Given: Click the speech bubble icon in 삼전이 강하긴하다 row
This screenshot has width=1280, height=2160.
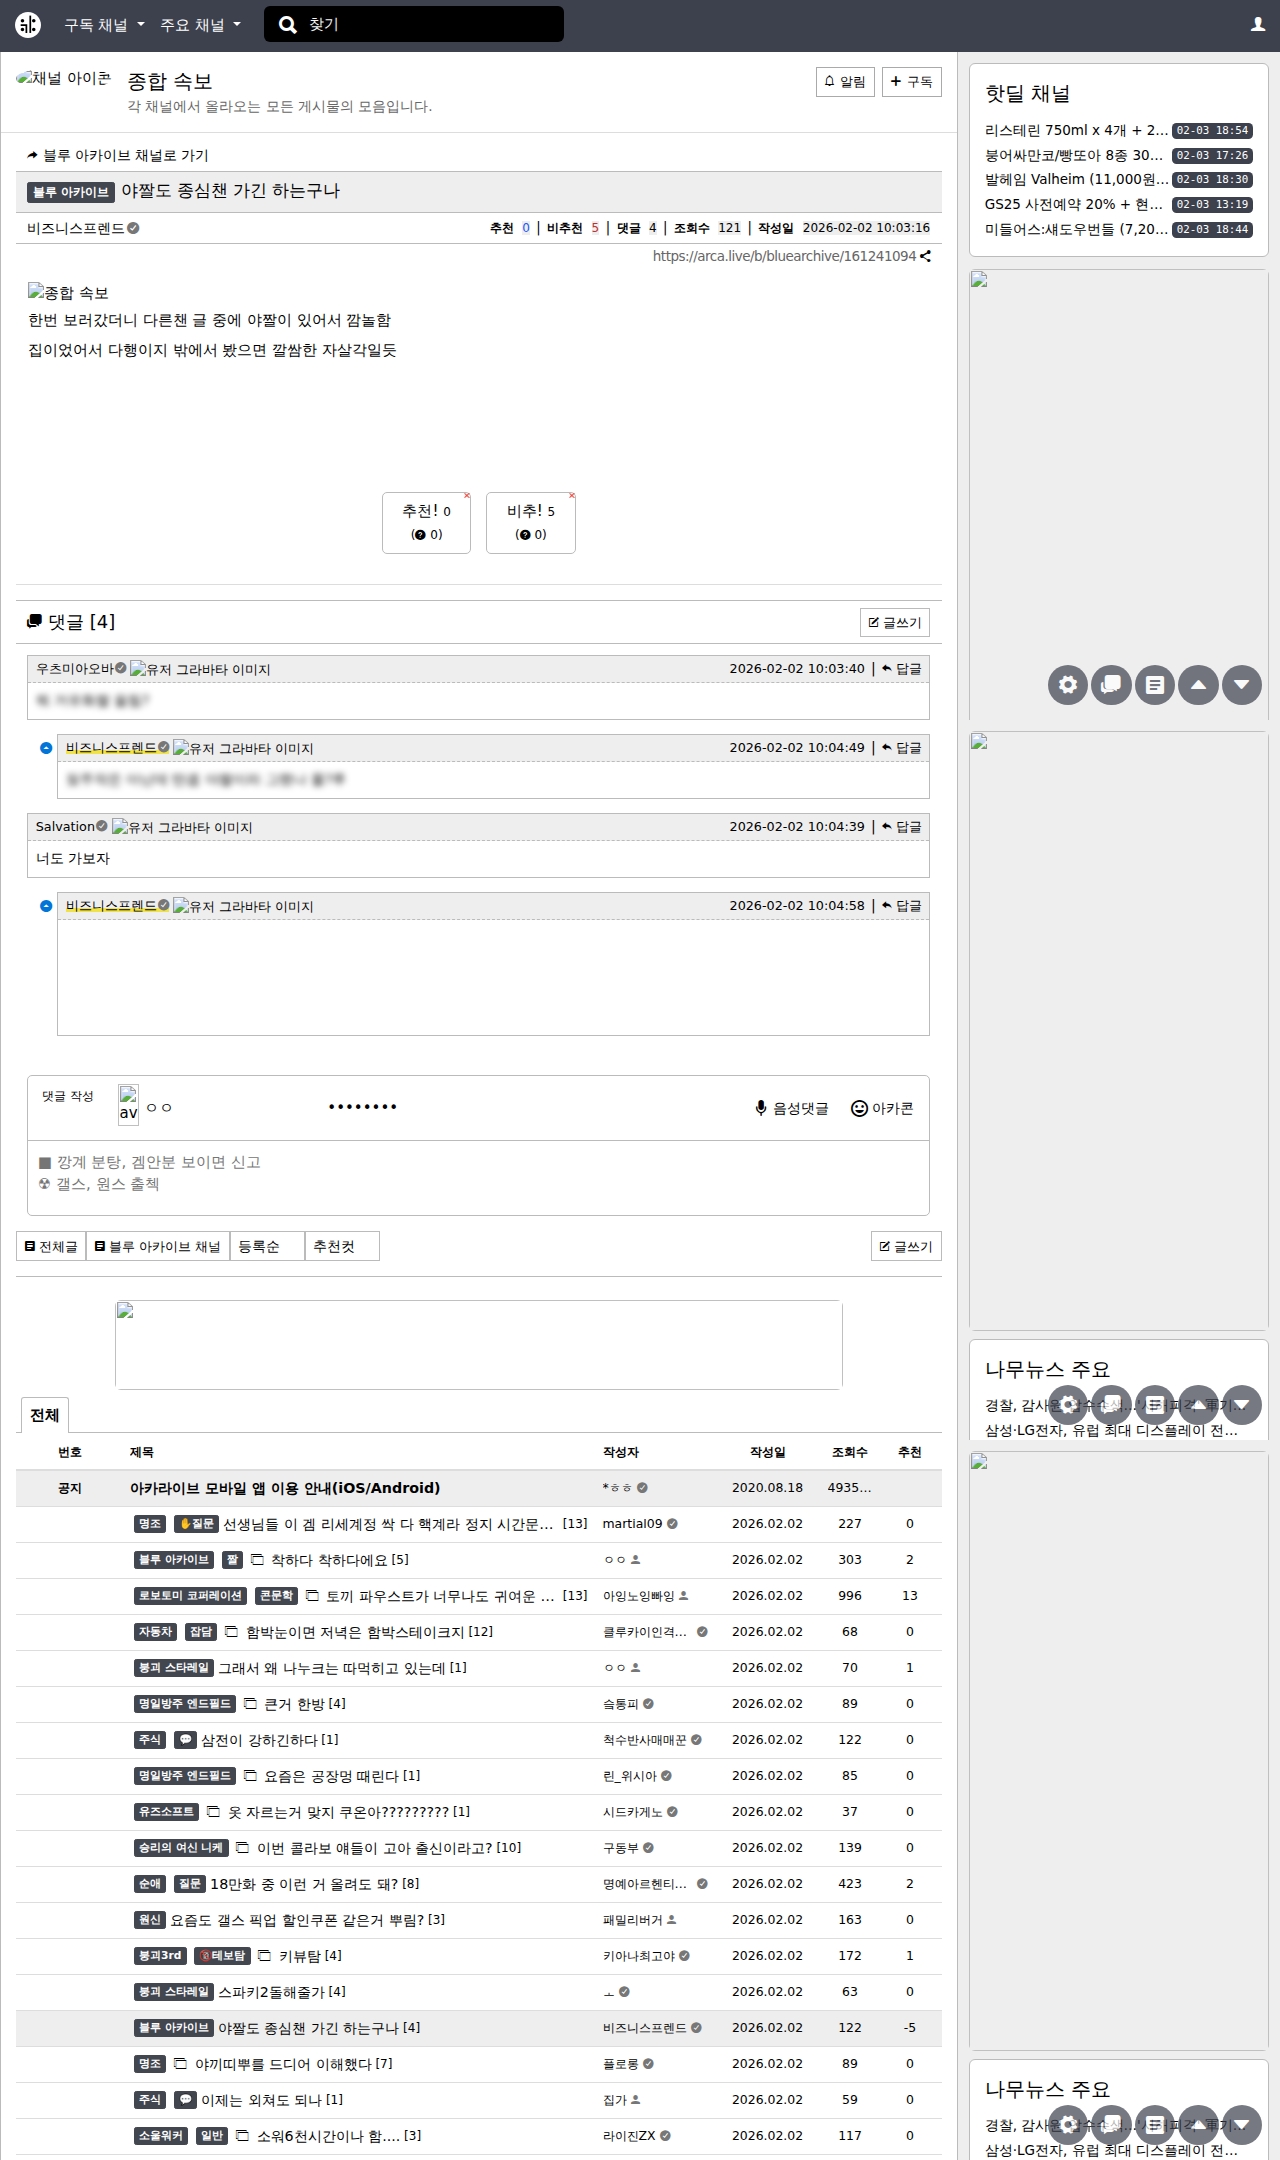Looking at the screenshot, I should 185,1740.
